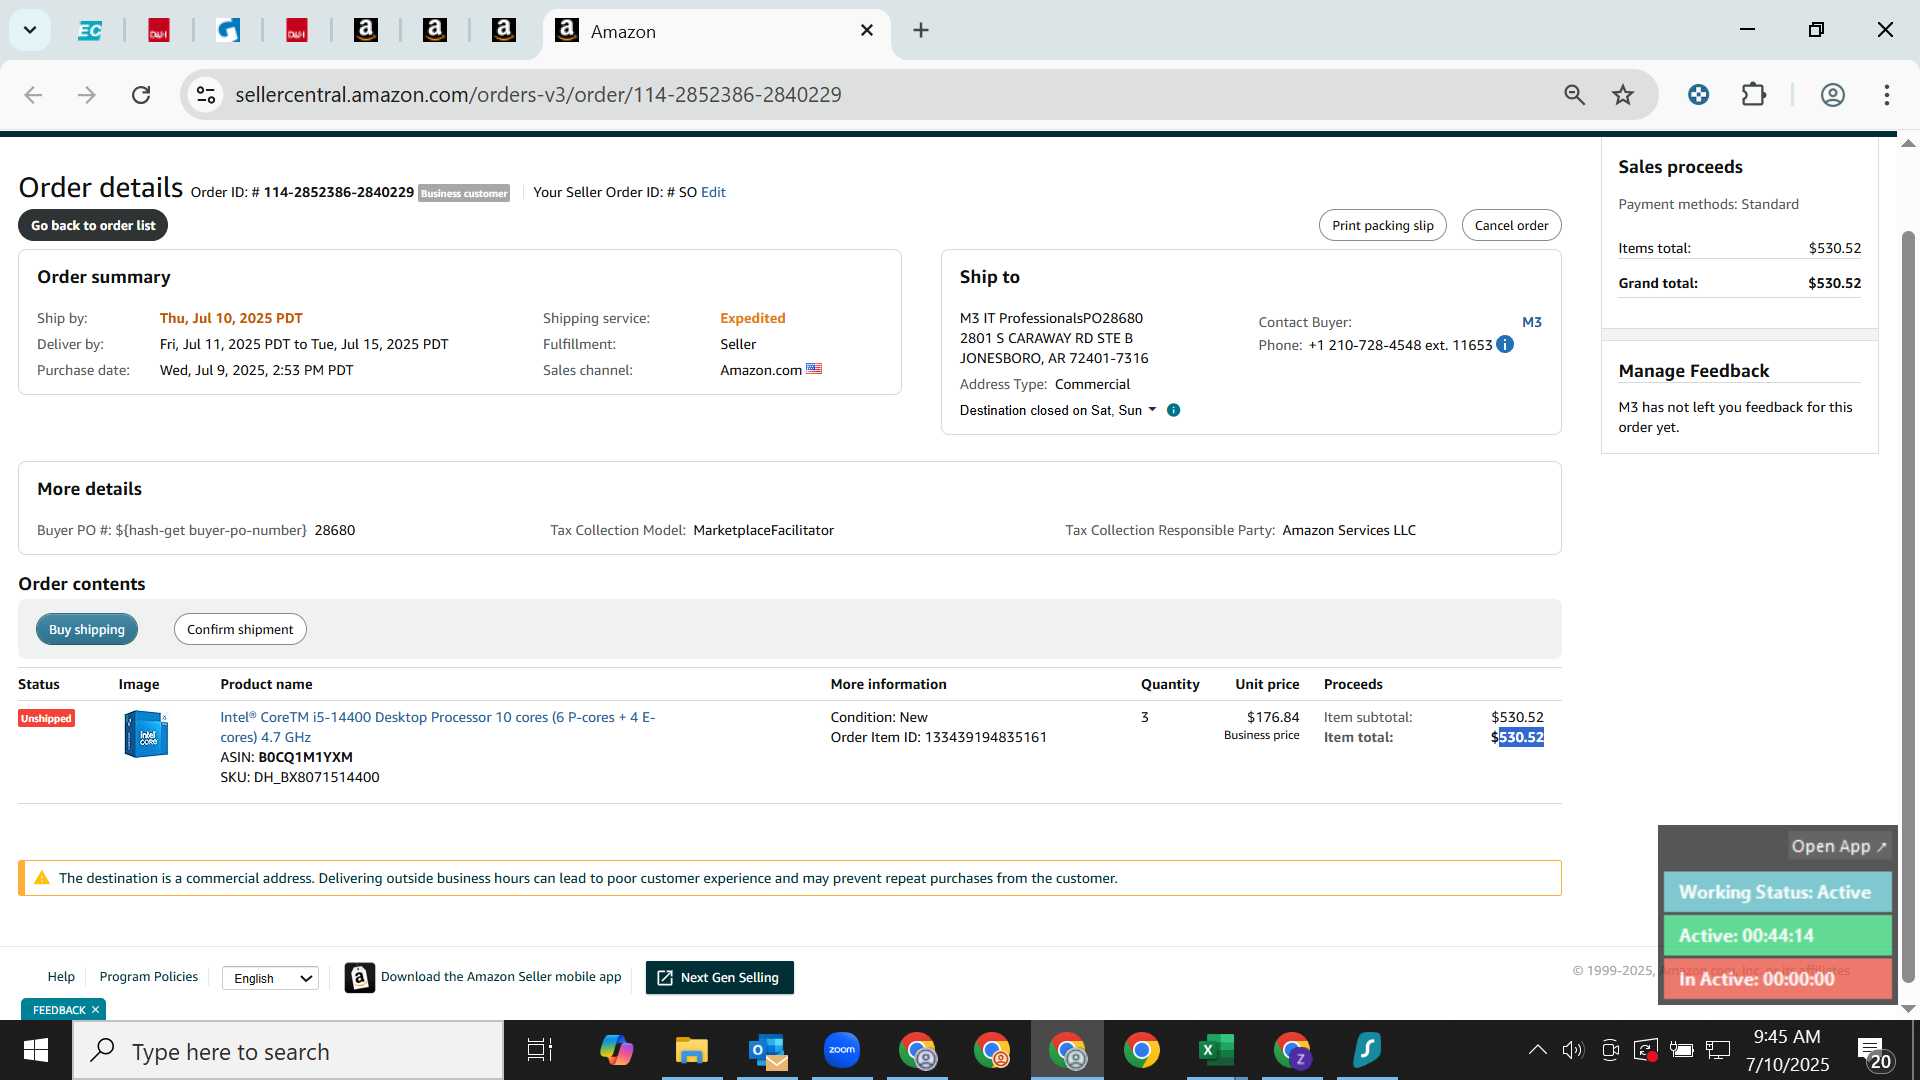Switch to the first EC tab
The height and width of the screenshot is (1080, 1920).
[90, 31]
